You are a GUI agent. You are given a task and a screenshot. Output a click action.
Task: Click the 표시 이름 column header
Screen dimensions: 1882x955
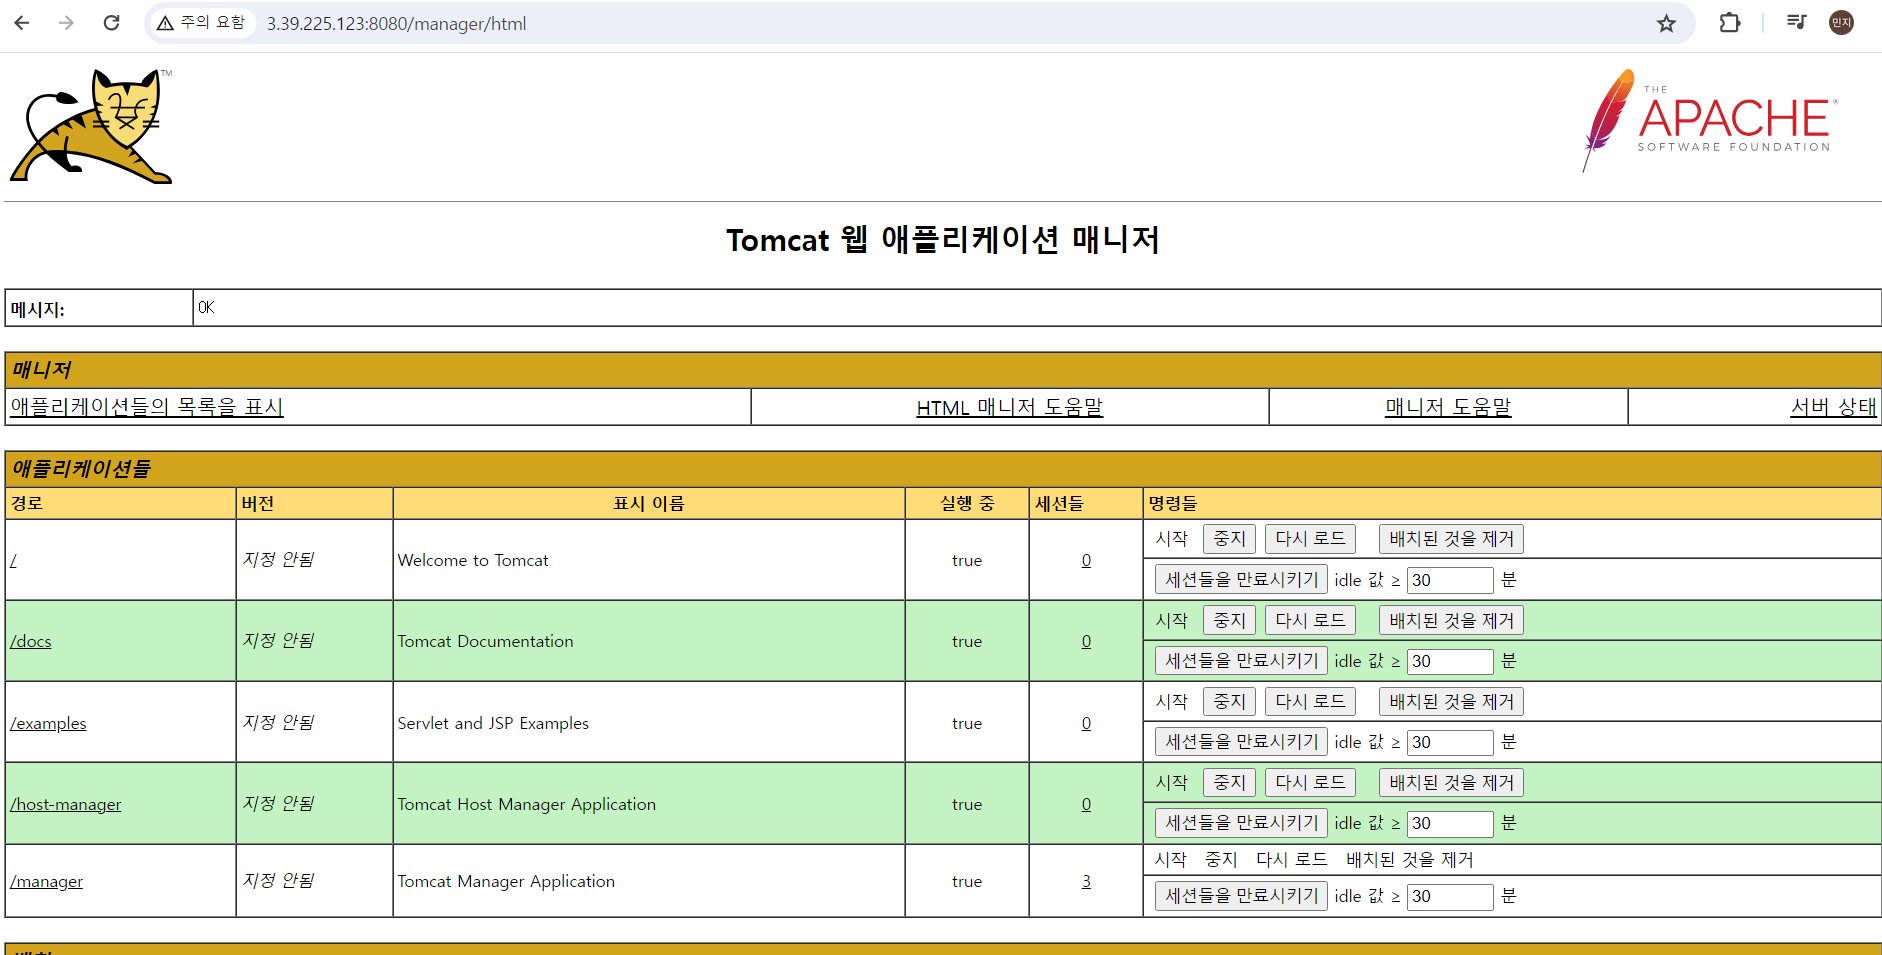pos(649,504)
